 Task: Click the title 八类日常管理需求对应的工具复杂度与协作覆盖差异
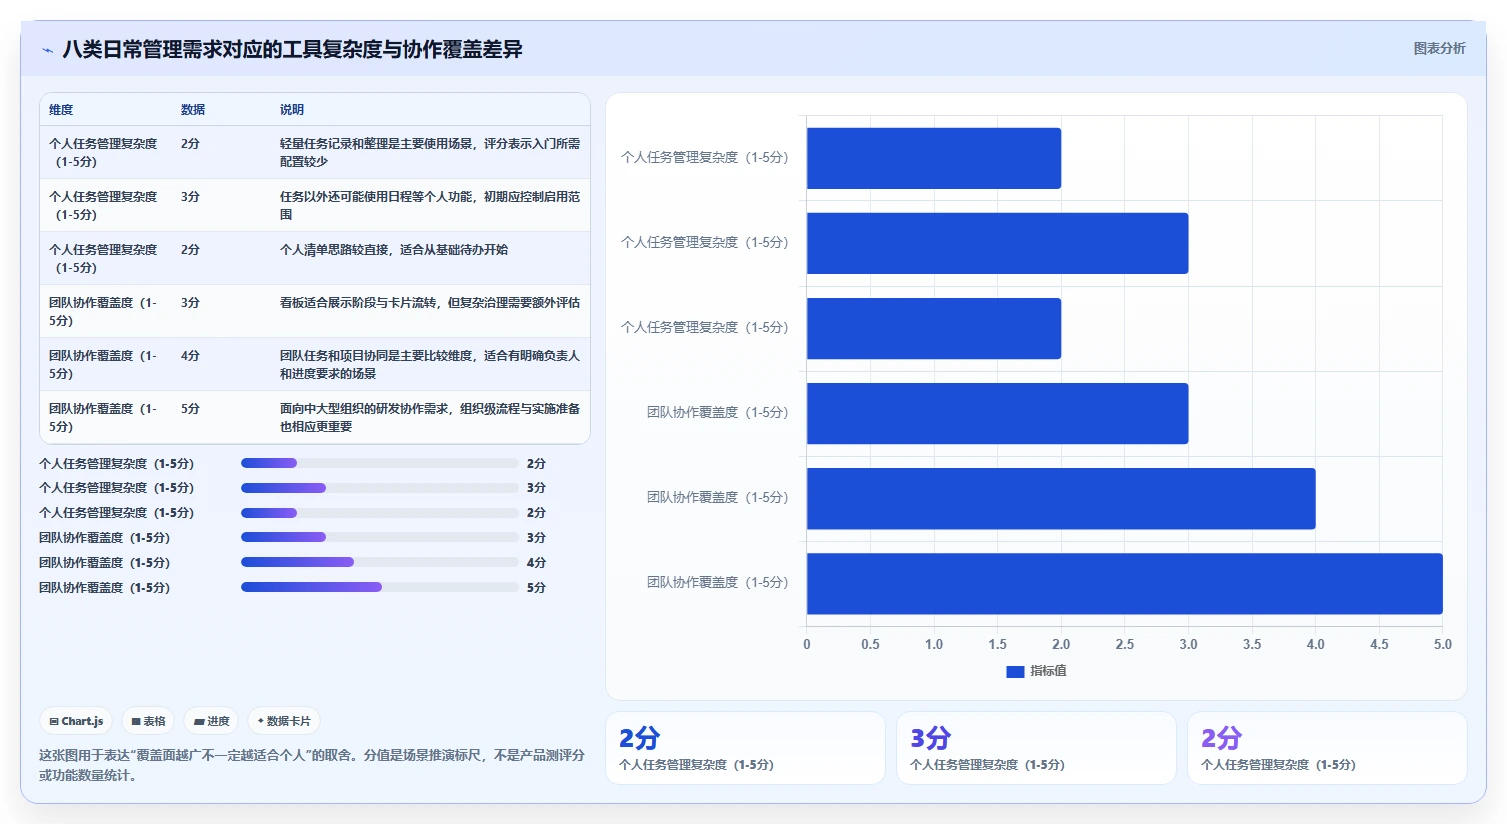click(x=293, y=50)
